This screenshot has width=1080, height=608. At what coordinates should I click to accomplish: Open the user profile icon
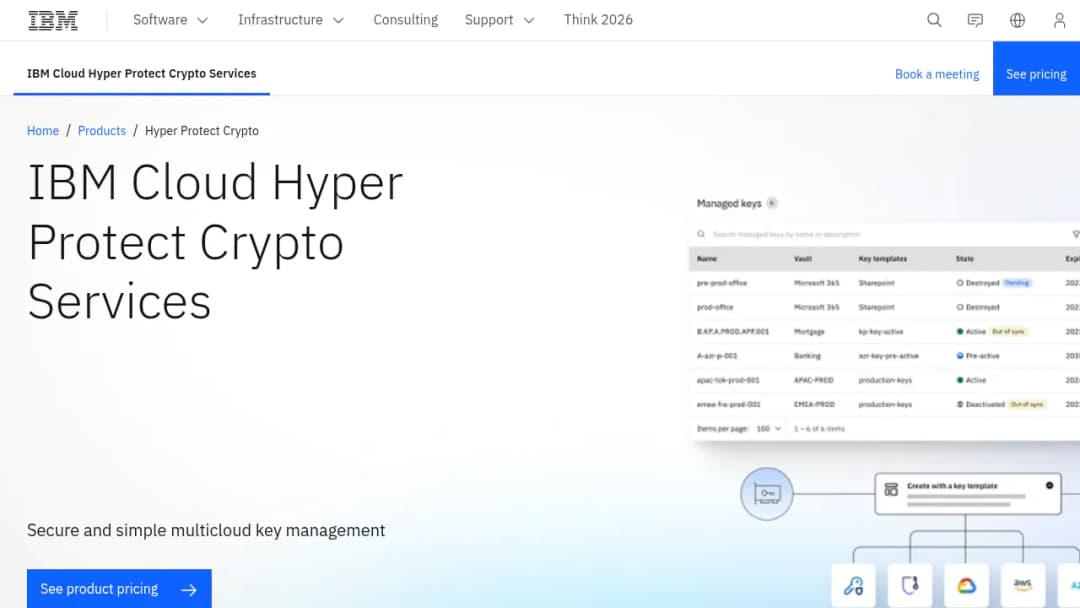1059,20
